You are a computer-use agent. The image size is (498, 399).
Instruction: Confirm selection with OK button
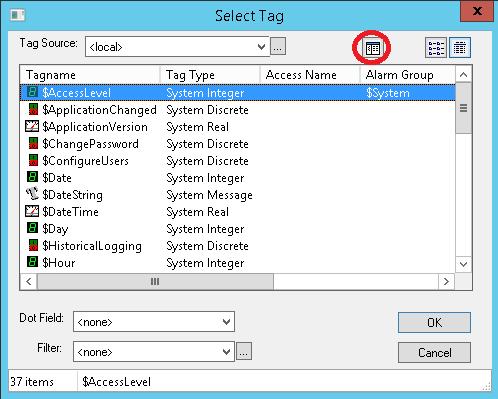[434, 322]
